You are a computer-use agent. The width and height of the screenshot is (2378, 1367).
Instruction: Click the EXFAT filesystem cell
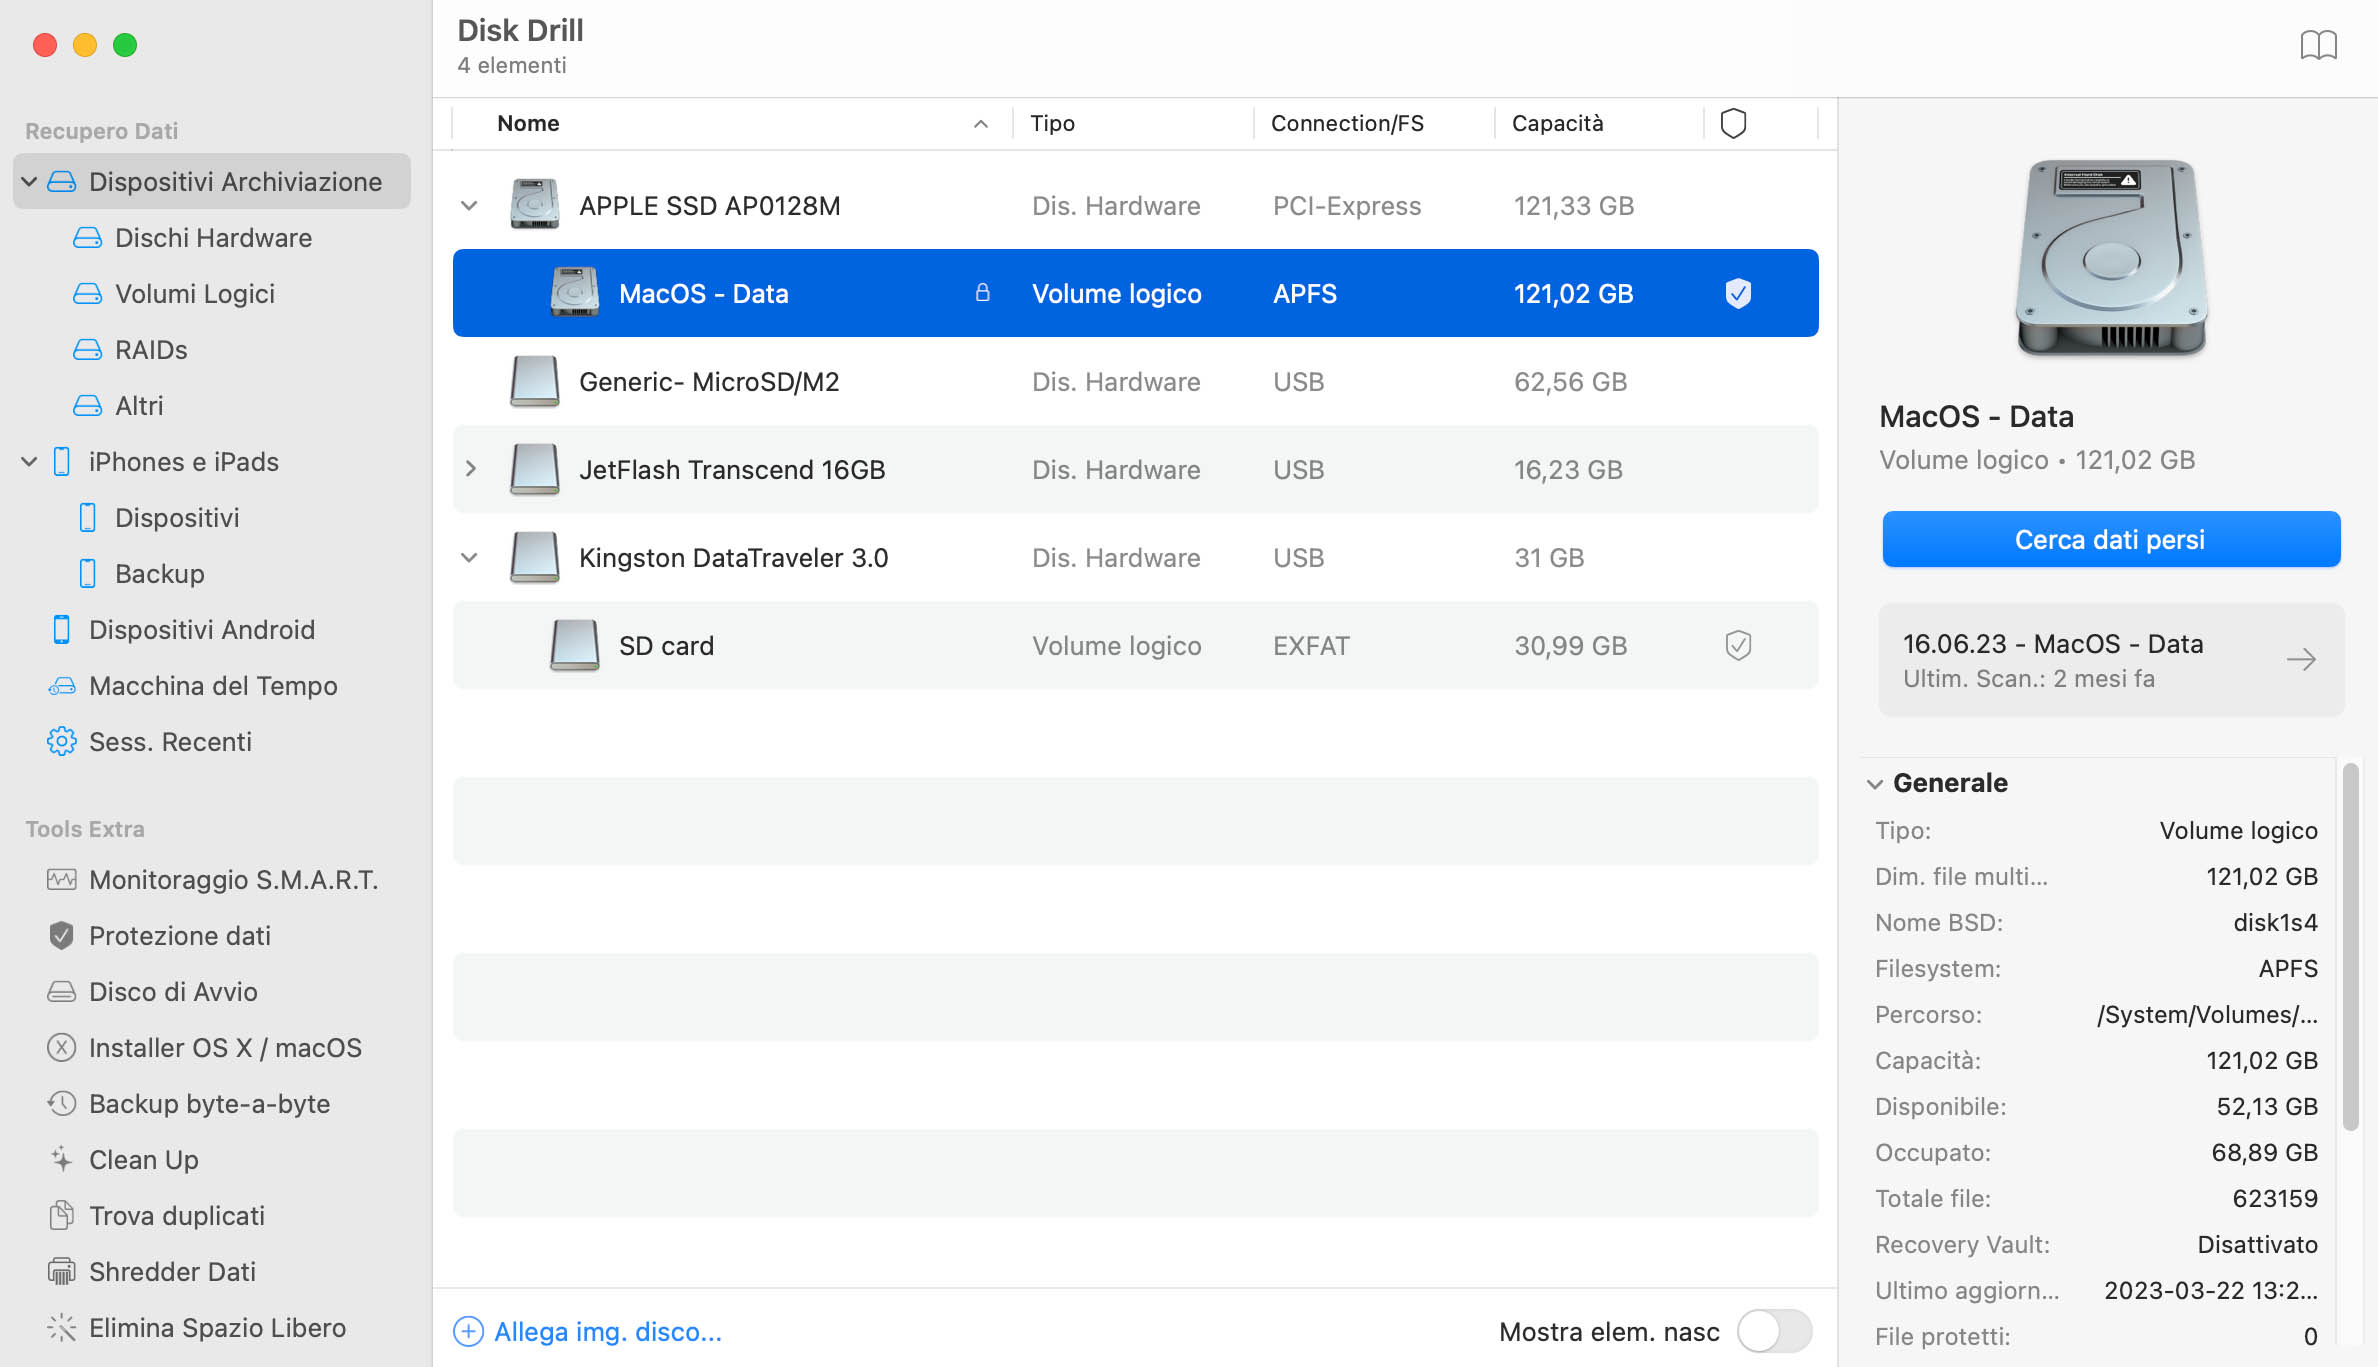click(1311, 646)
